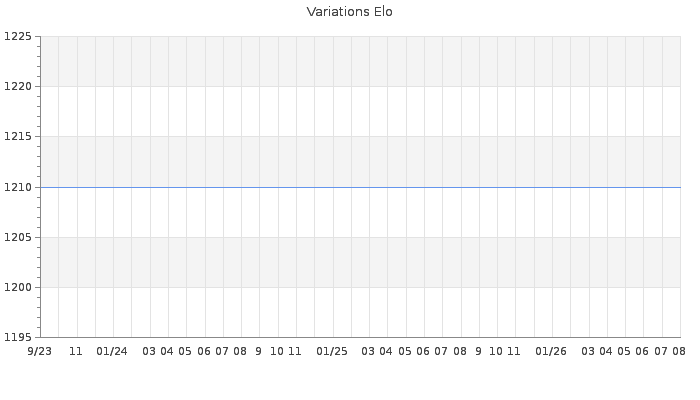
Task: Click the blue Elo rating line
Action: pos(361,188)
